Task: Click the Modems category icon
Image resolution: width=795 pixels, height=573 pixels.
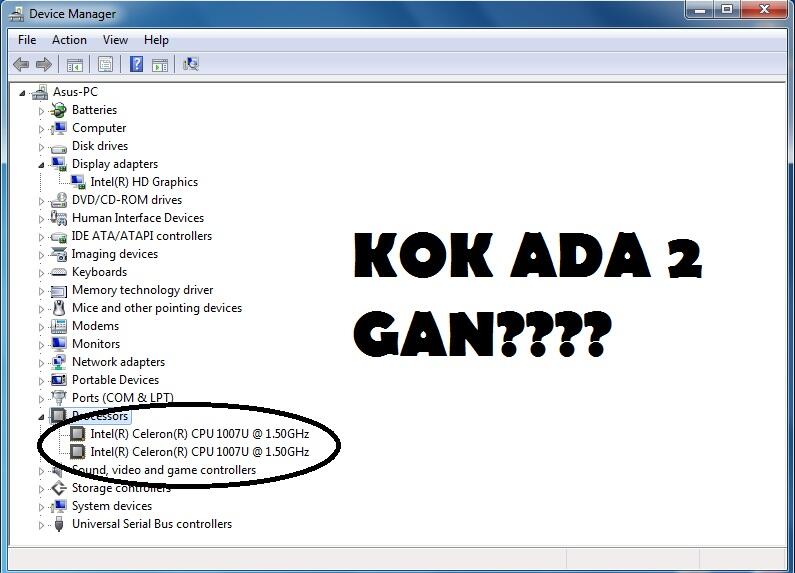Action: (x=59, y=326)
